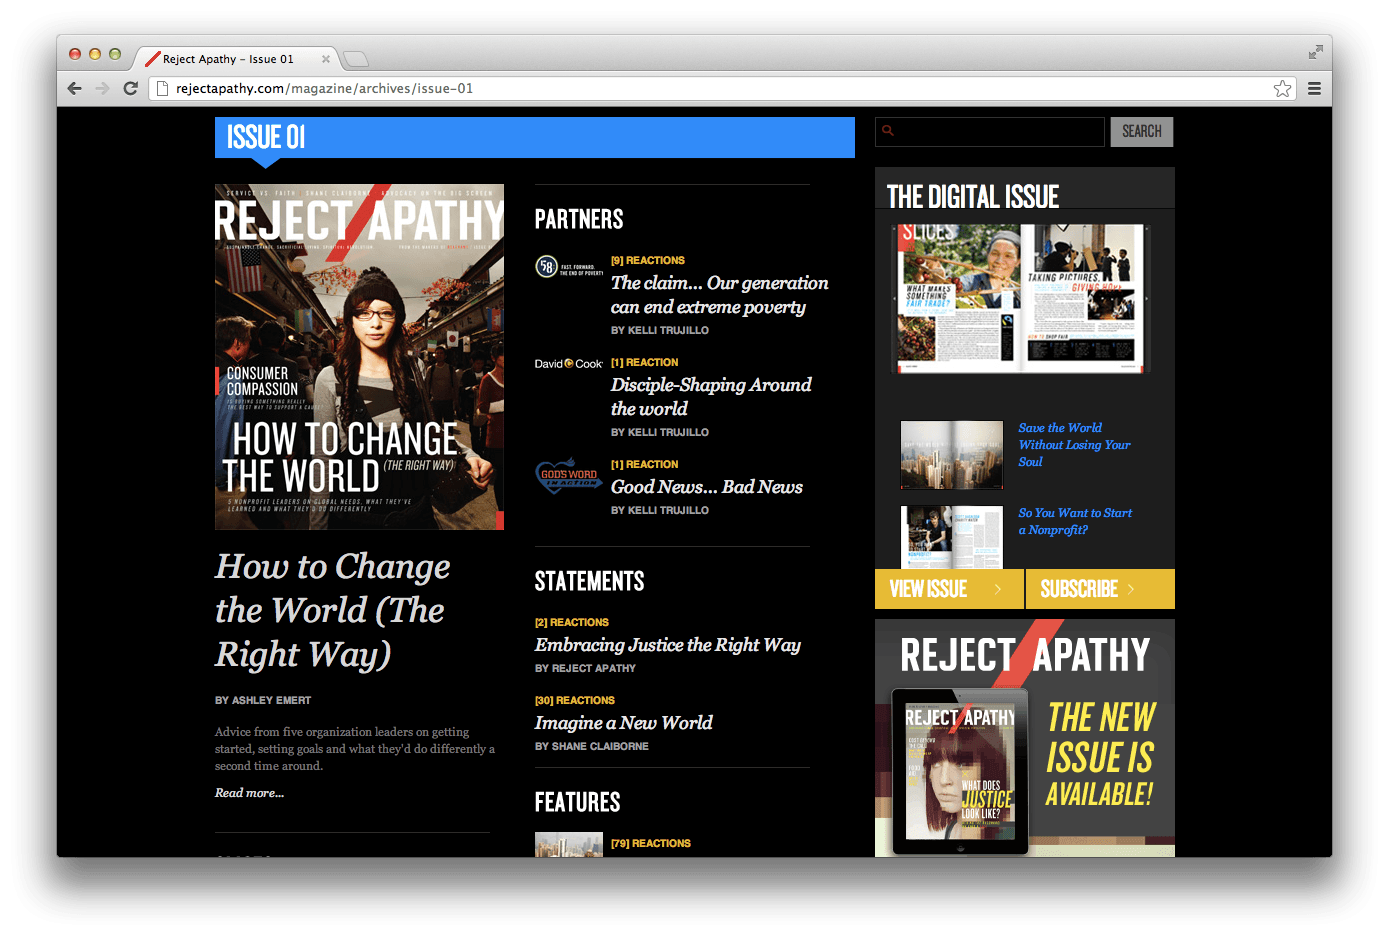Image resolution: width=1389 pixels, height=936 pixels.
Task: Click the SEARCH button
Action: click(1142, 131)
